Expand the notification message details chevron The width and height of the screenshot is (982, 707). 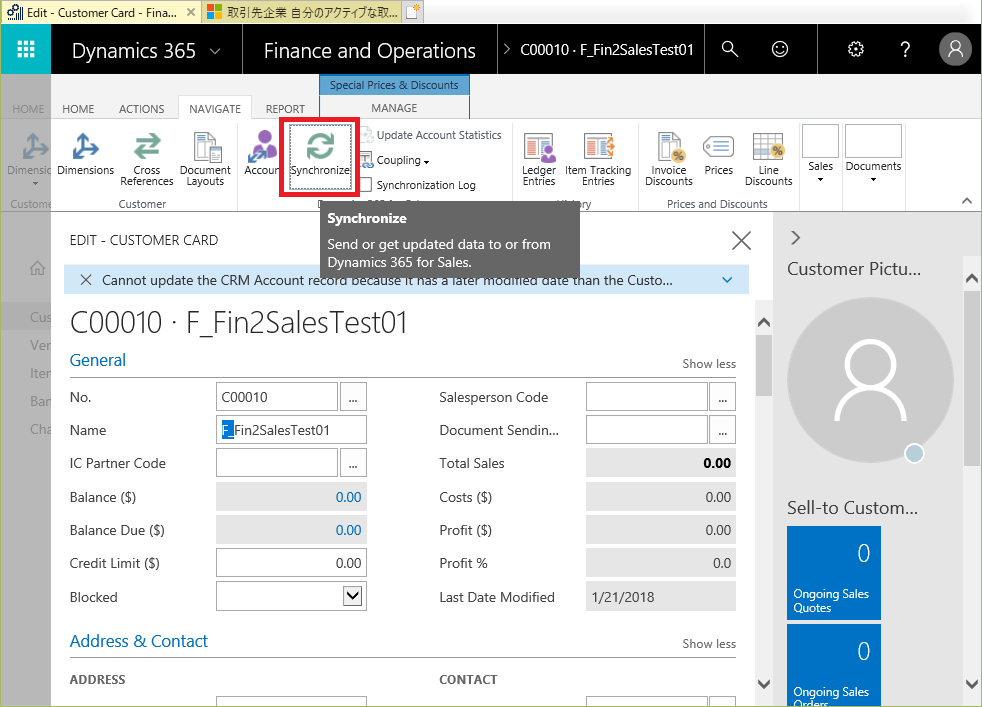tap(727, 280)
